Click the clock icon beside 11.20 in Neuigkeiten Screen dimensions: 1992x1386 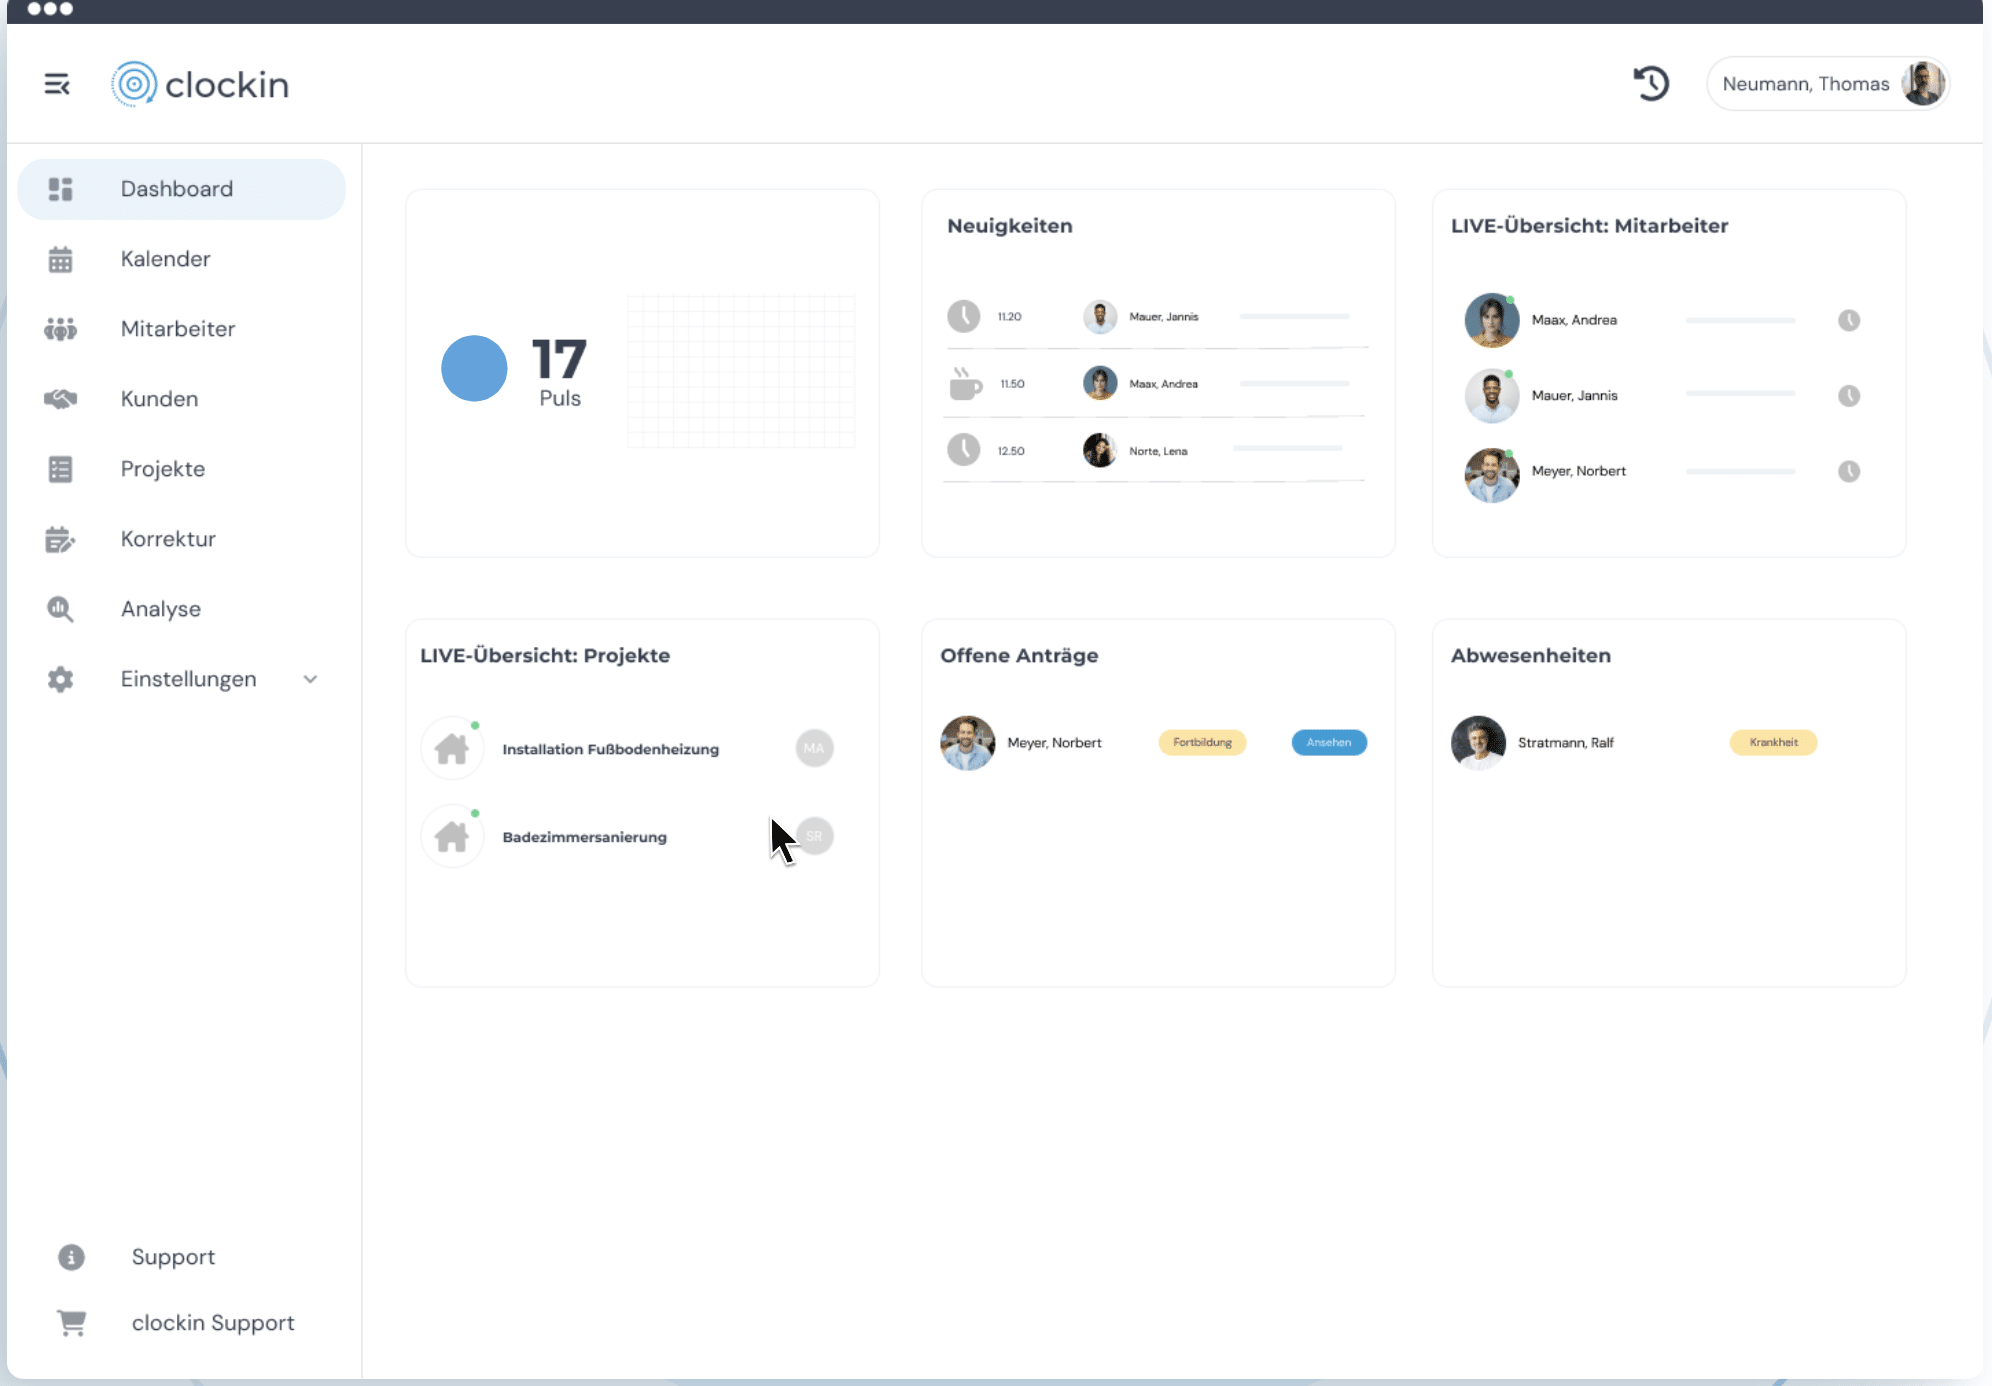click(x=964, y=316)
